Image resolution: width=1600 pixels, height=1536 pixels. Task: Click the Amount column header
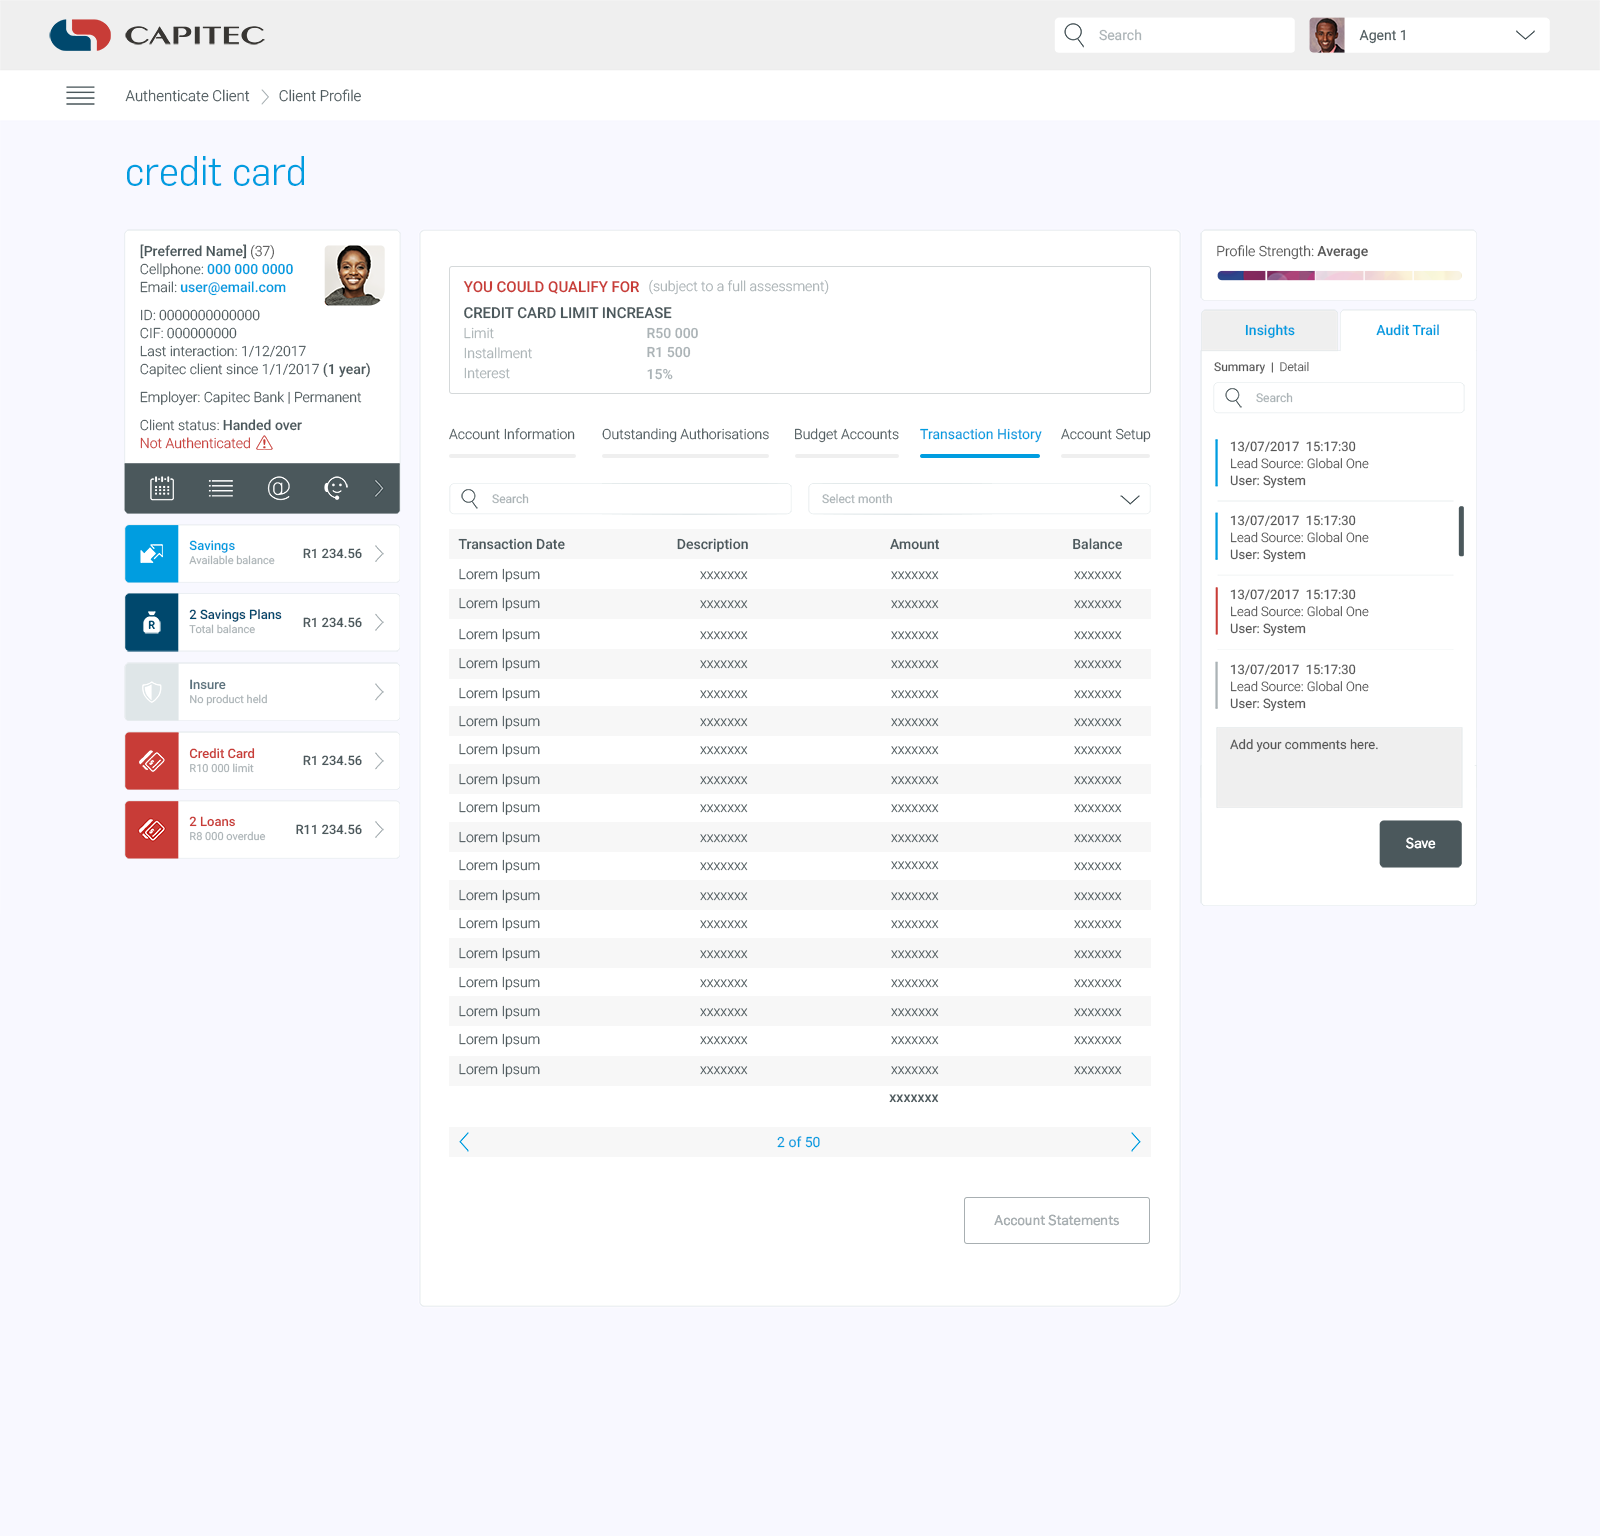914,544
